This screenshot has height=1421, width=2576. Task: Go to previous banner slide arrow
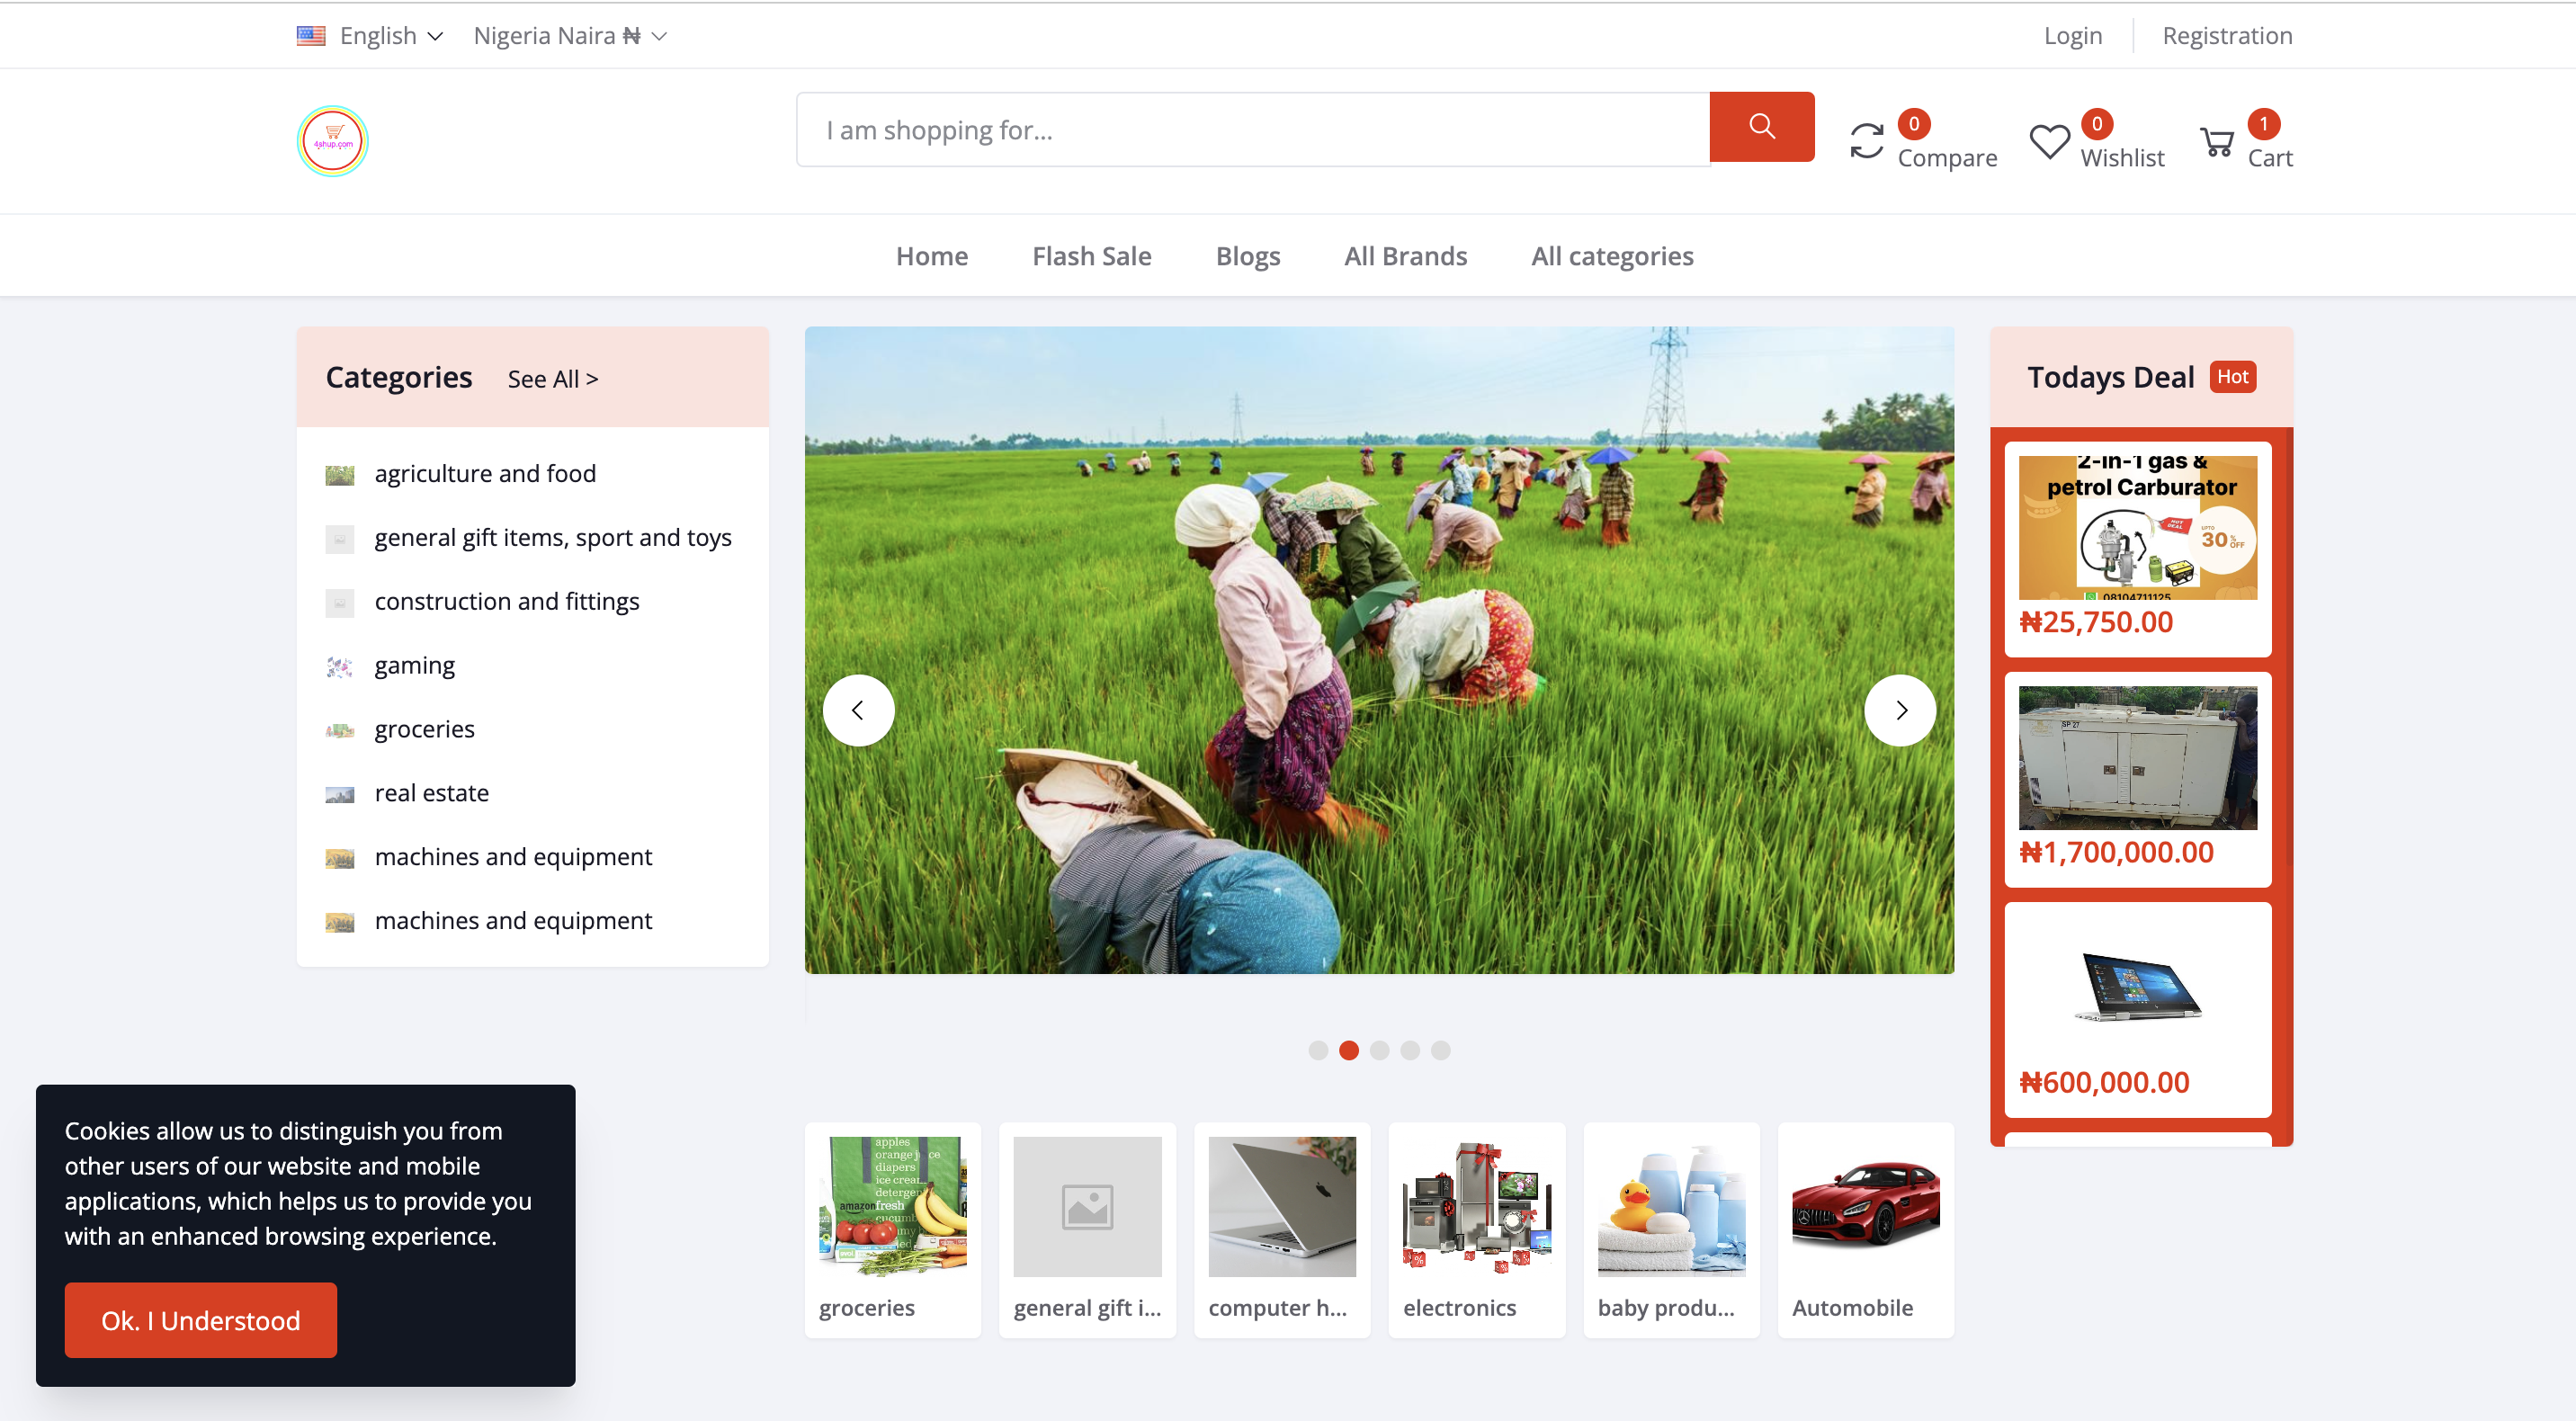click(x=858, y=710)
